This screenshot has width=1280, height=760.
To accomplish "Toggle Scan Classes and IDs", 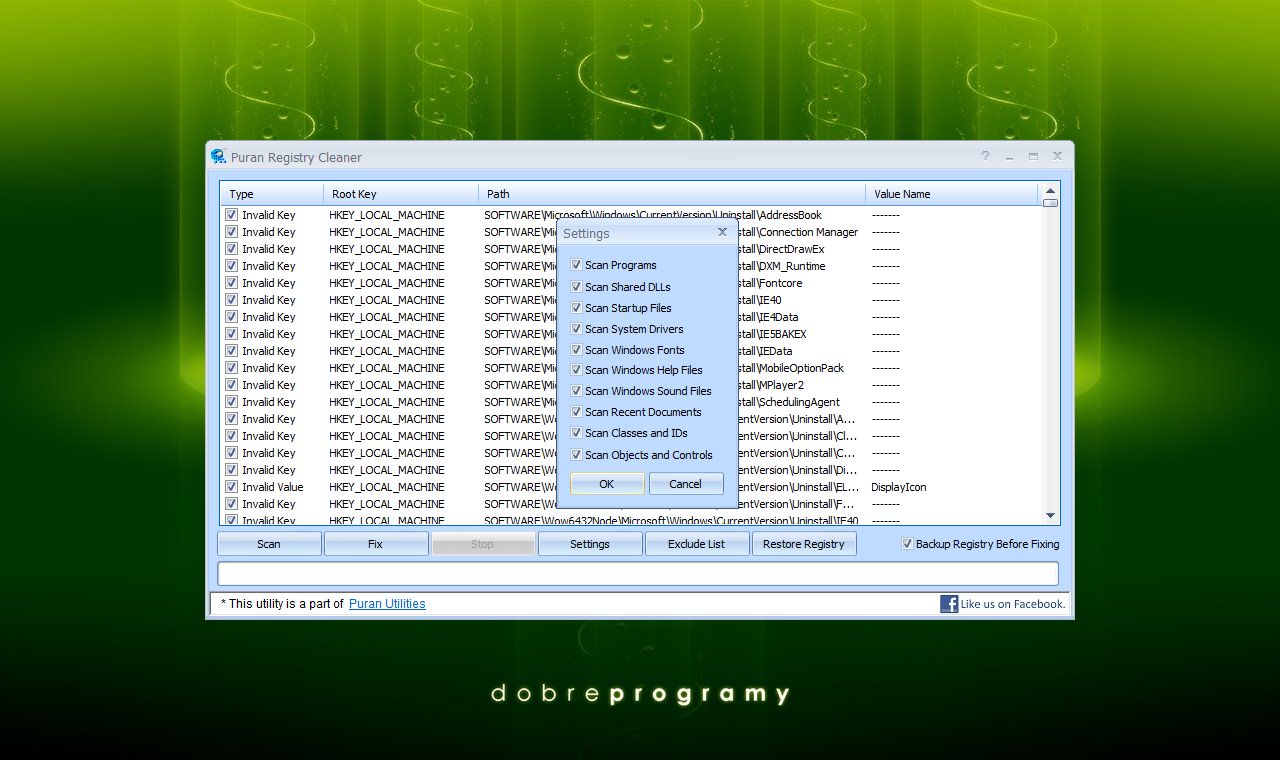I will [576, 433].
